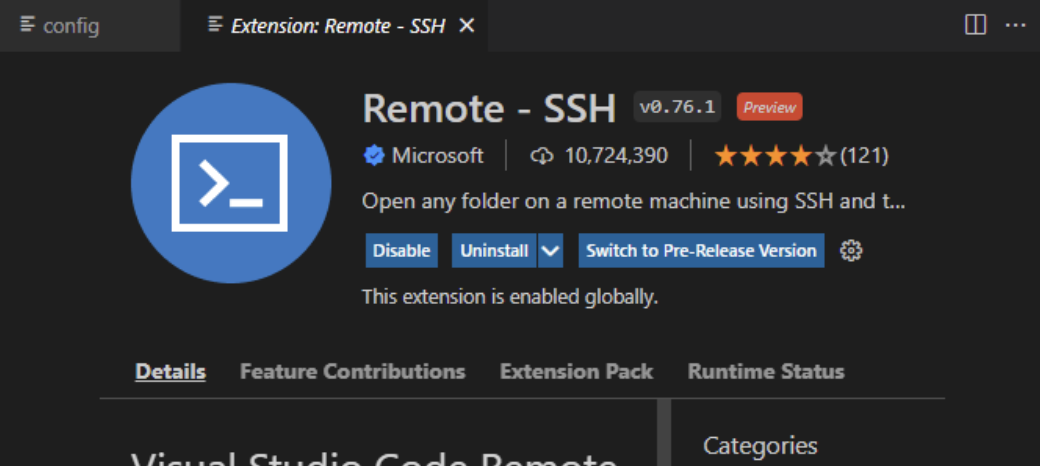Open the Details tab
Image resolution: width=1040 pixels, height=466 pixels.
click(170, 371)
